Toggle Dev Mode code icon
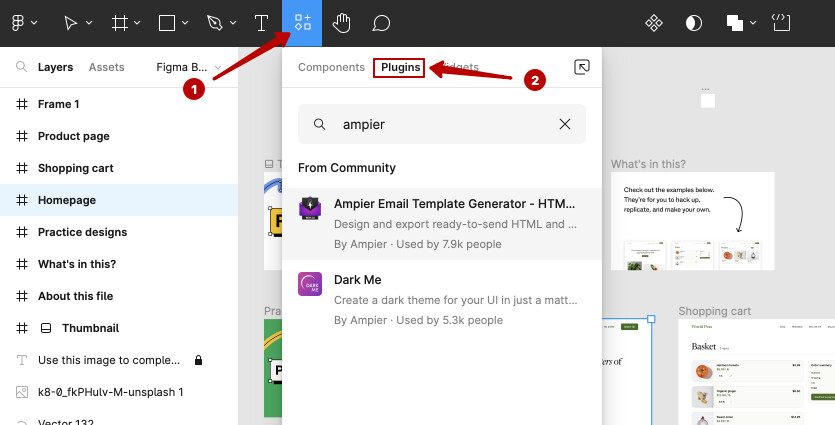835x425 pixels. pyautogui.click(x=781, y=23)
